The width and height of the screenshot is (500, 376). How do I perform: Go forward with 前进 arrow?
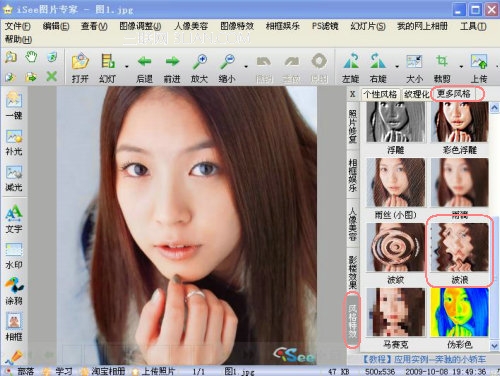(172, 68)
